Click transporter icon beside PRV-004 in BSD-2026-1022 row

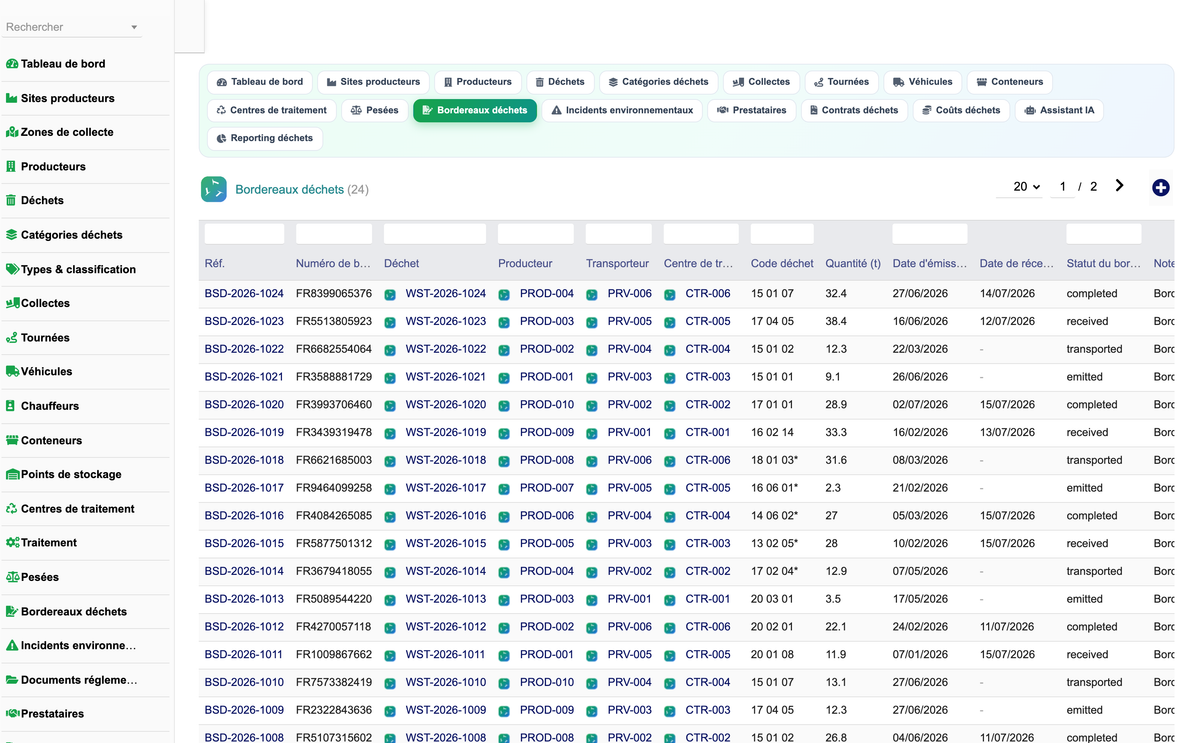[592, 350]
